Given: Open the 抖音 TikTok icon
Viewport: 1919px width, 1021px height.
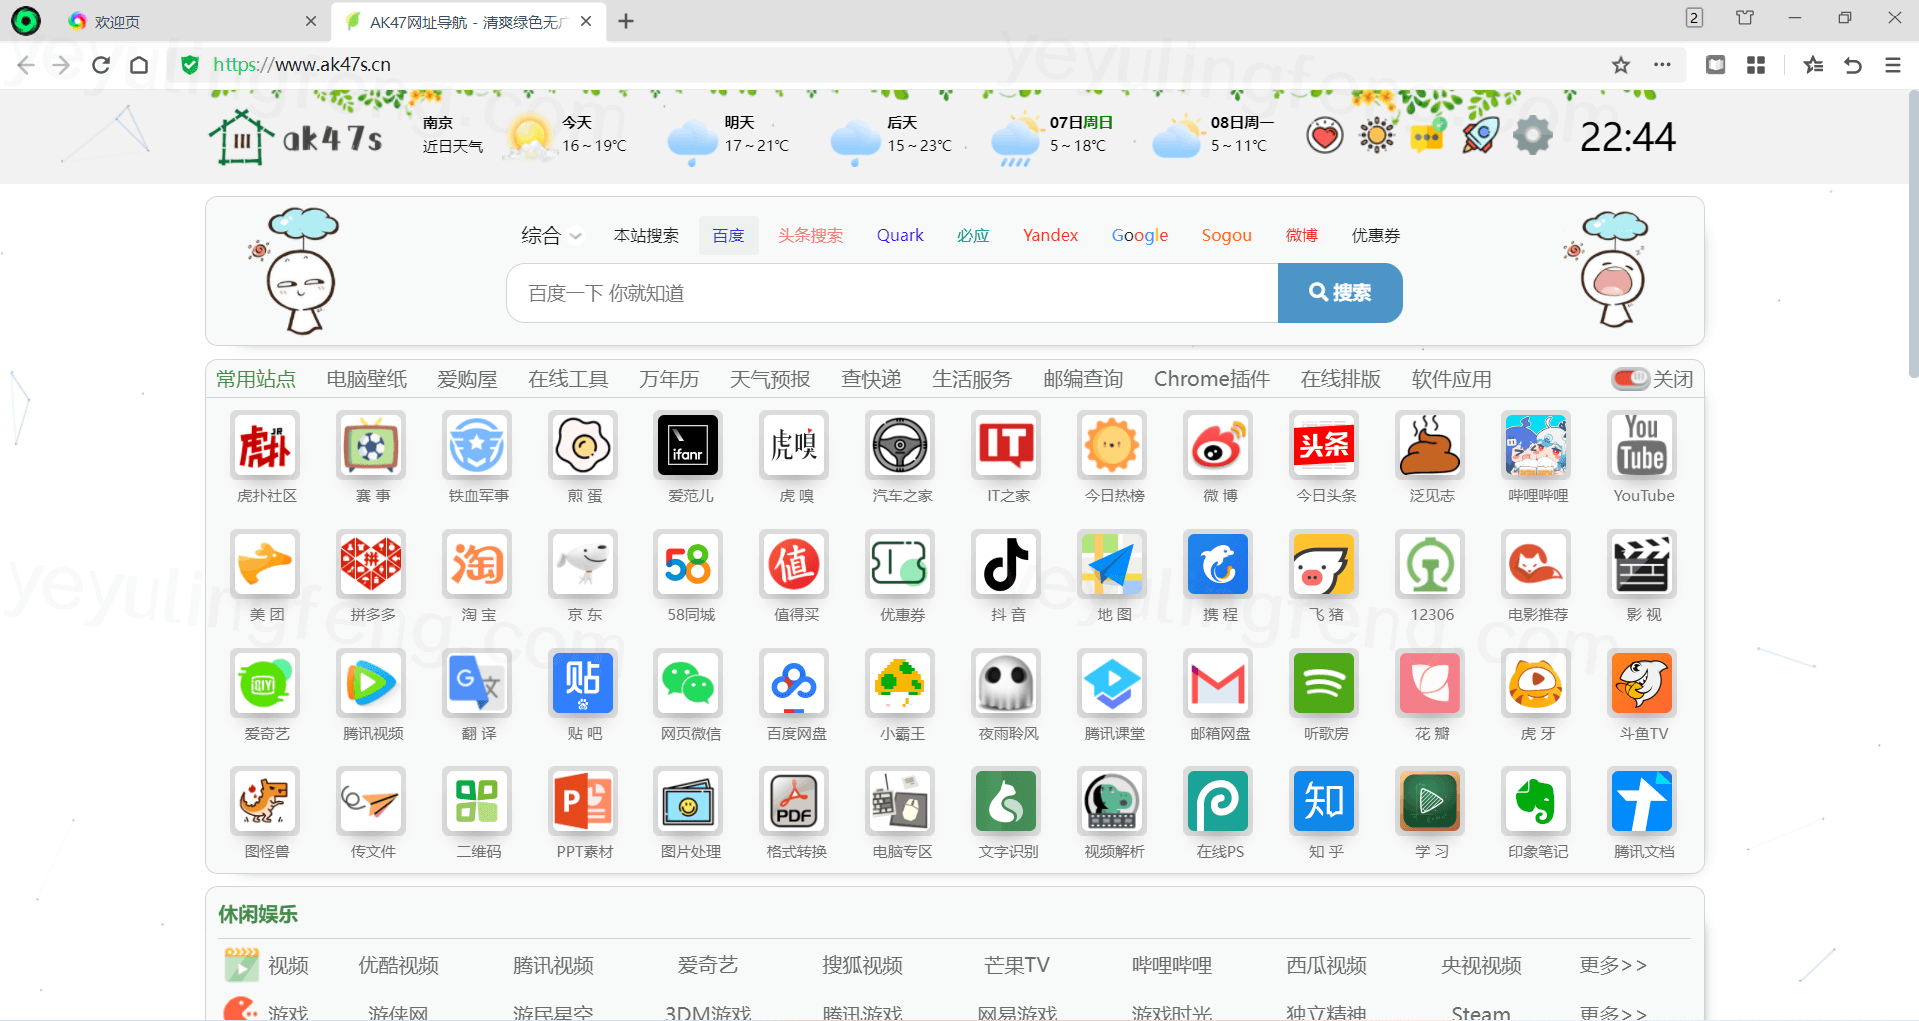Looking at the screenshot, I should [1006, 564].
